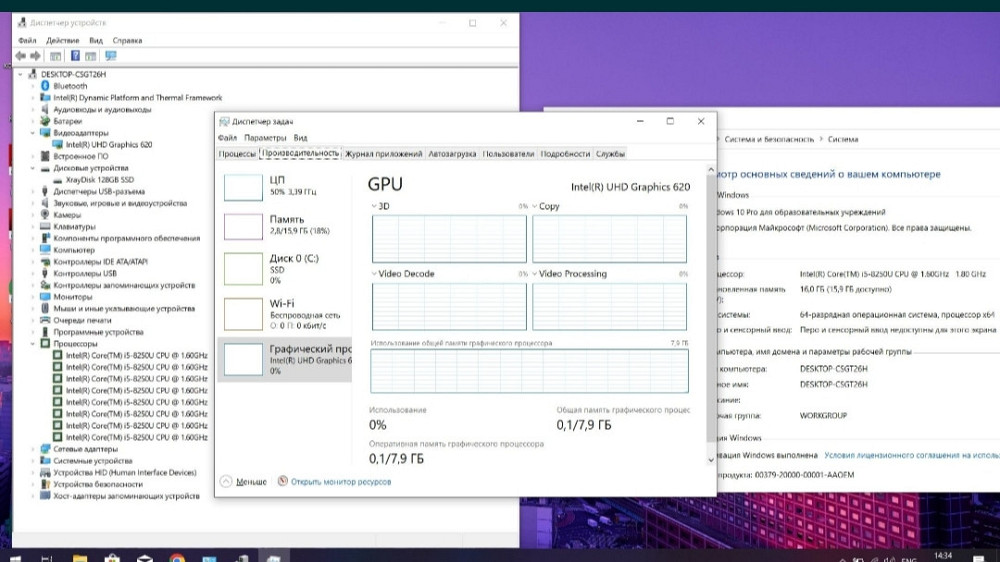This screenshot has width=1000, height=562.
Task: Click the Resource Monitor icon in Task Manager
Action: 283,481
